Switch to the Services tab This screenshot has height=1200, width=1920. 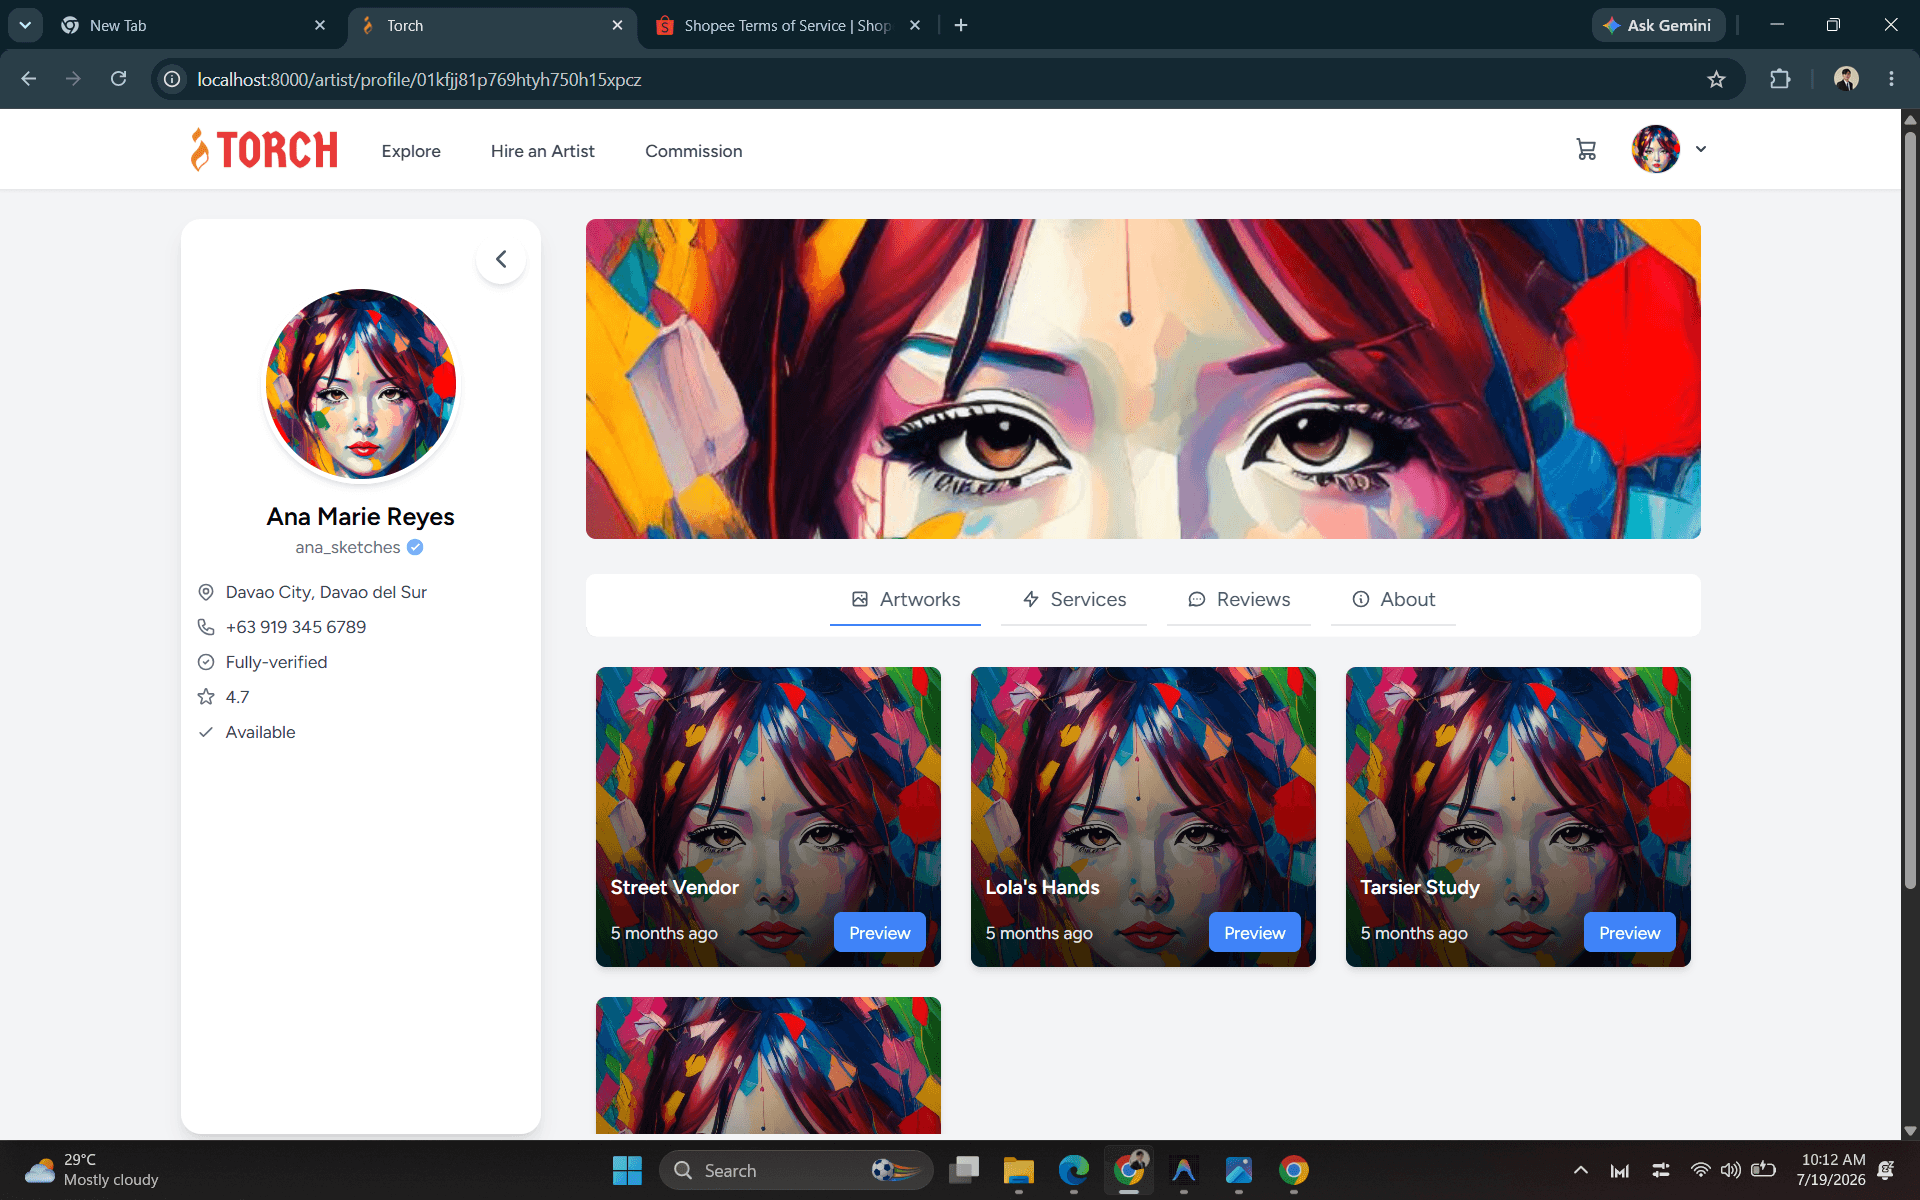pos(1074,600)
